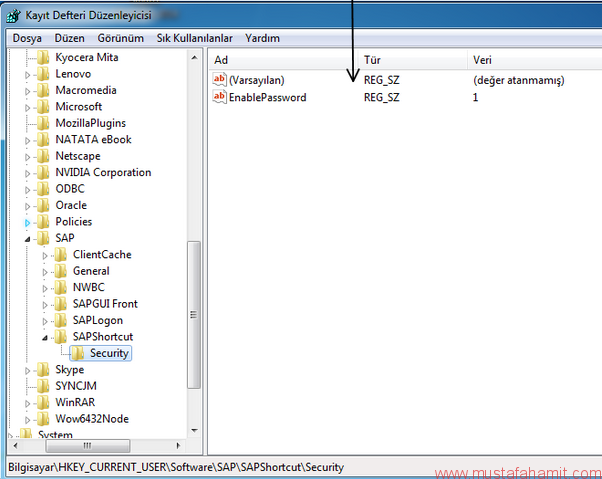Click the tree horizontal scrollbar thumb

tap(88, 446)
